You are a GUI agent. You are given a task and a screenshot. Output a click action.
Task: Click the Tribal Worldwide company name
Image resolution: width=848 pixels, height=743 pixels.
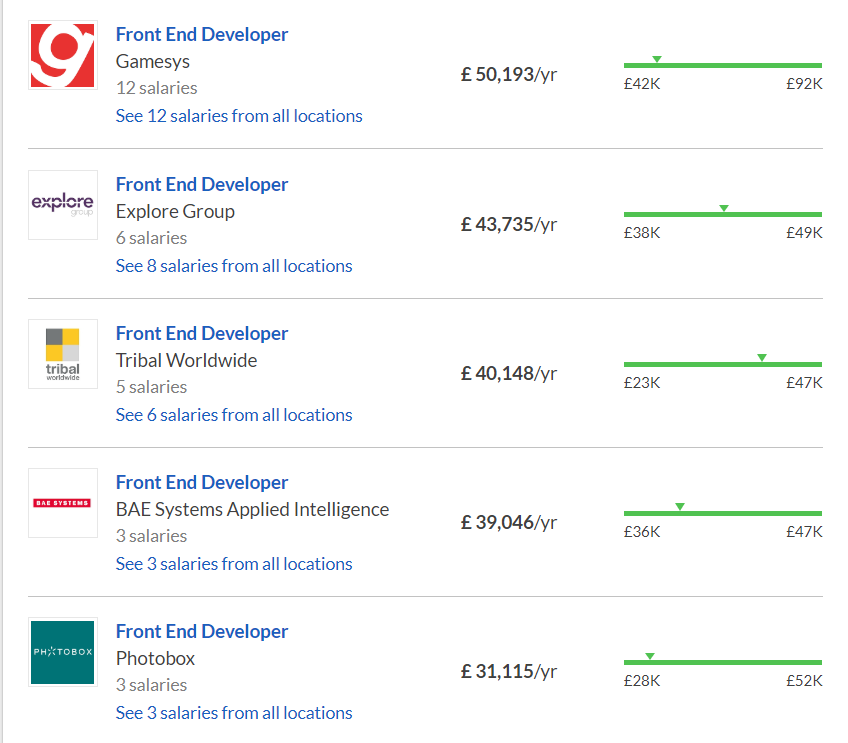pos(187,360)
